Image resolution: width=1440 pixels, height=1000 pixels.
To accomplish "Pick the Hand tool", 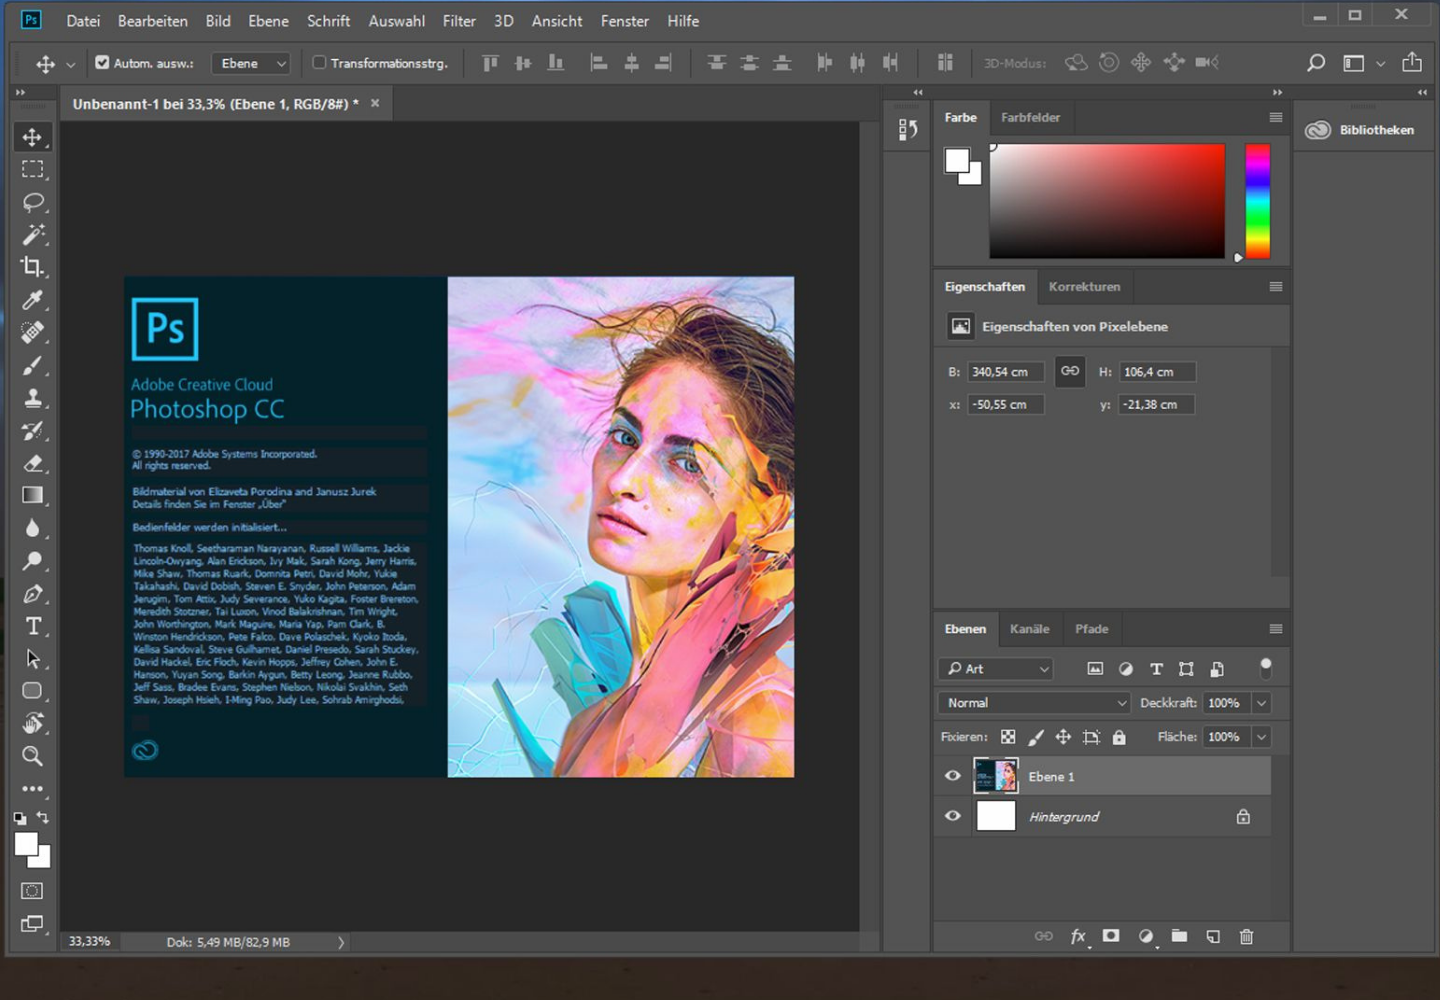I will click(33, 723).
